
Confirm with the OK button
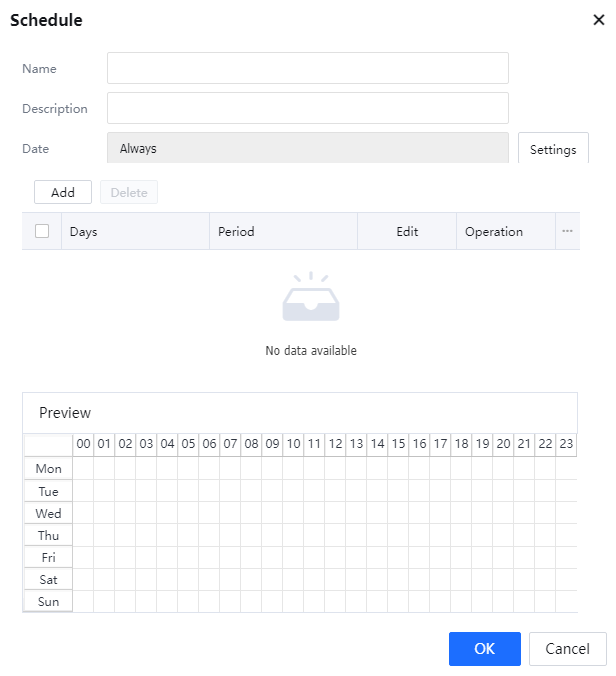click(x=484, y=649)
